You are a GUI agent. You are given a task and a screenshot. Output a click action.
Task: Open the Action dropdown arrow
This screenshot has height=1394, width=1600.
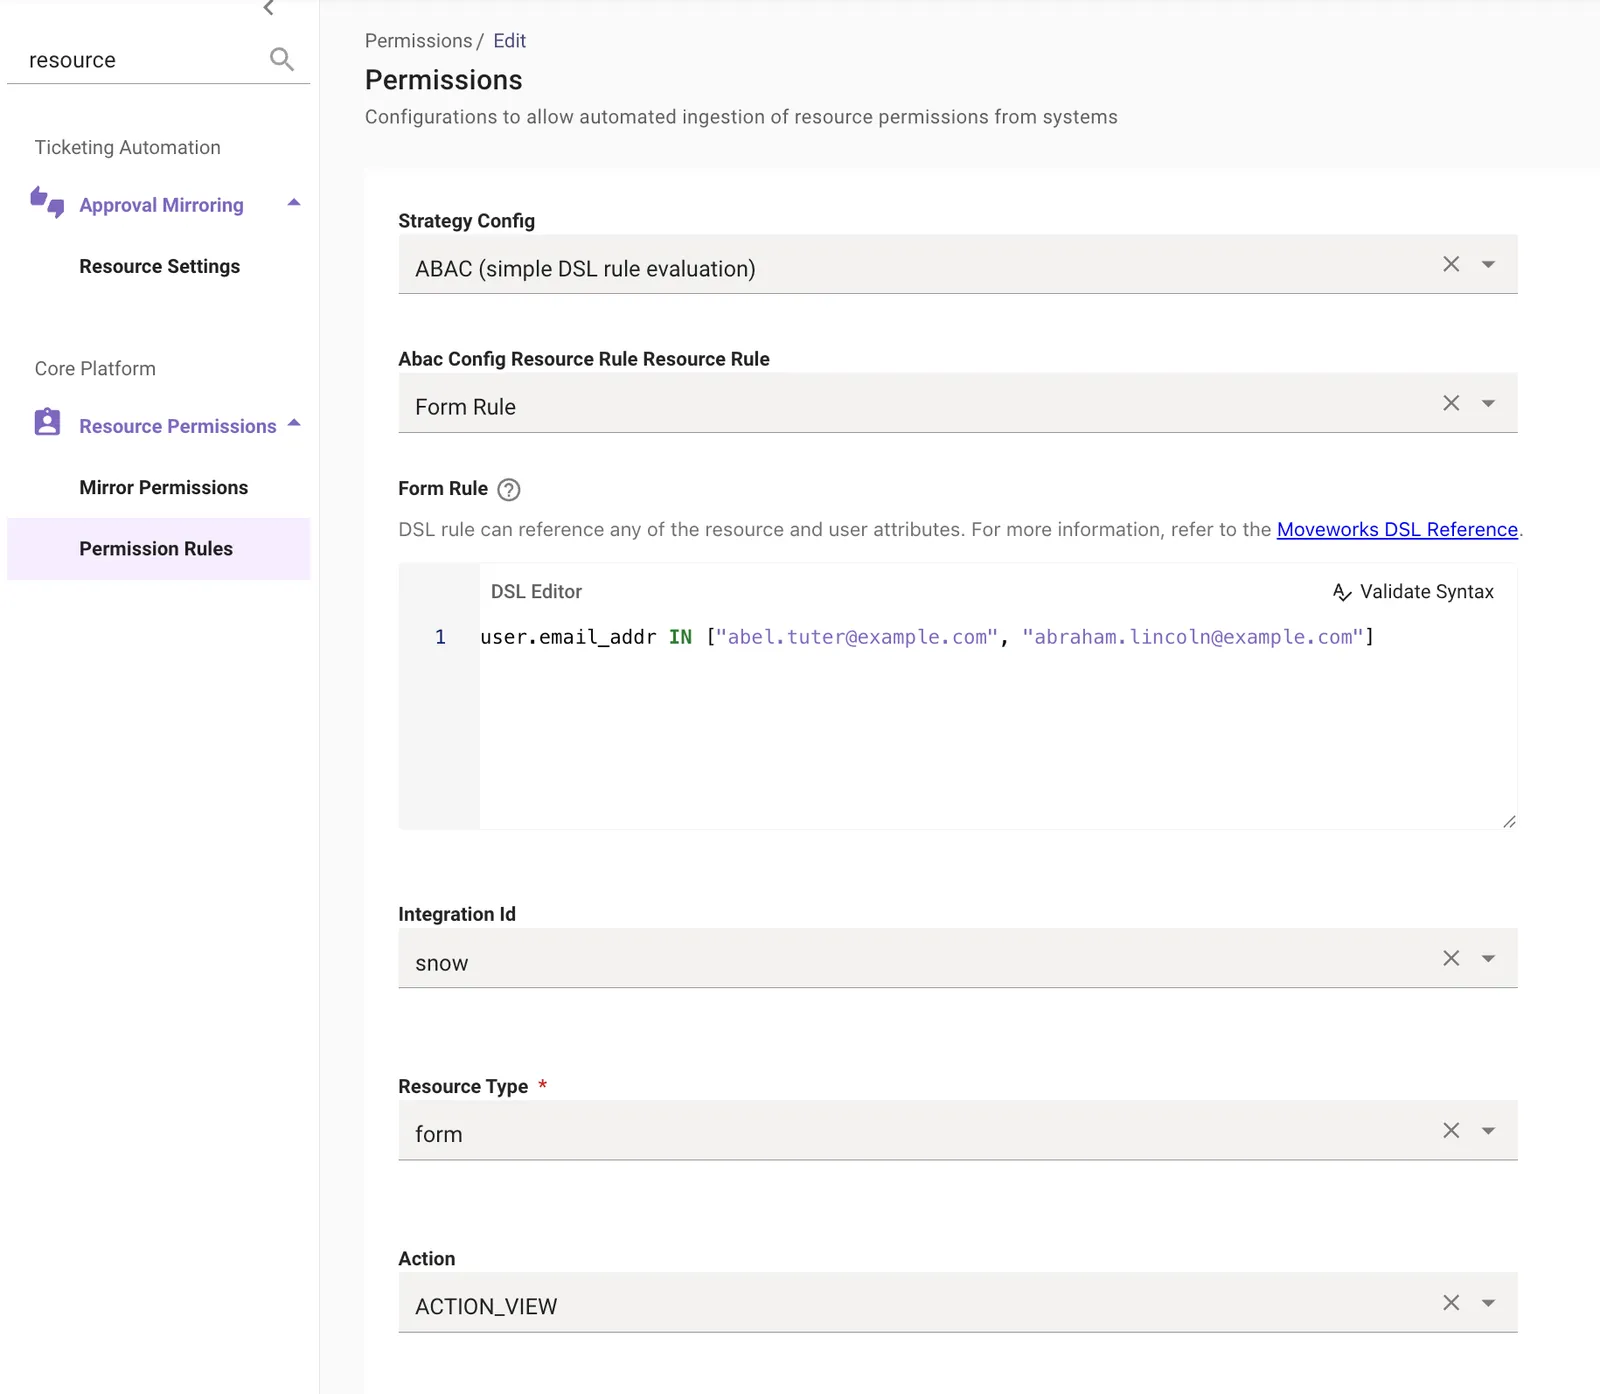[1488, 1303]
